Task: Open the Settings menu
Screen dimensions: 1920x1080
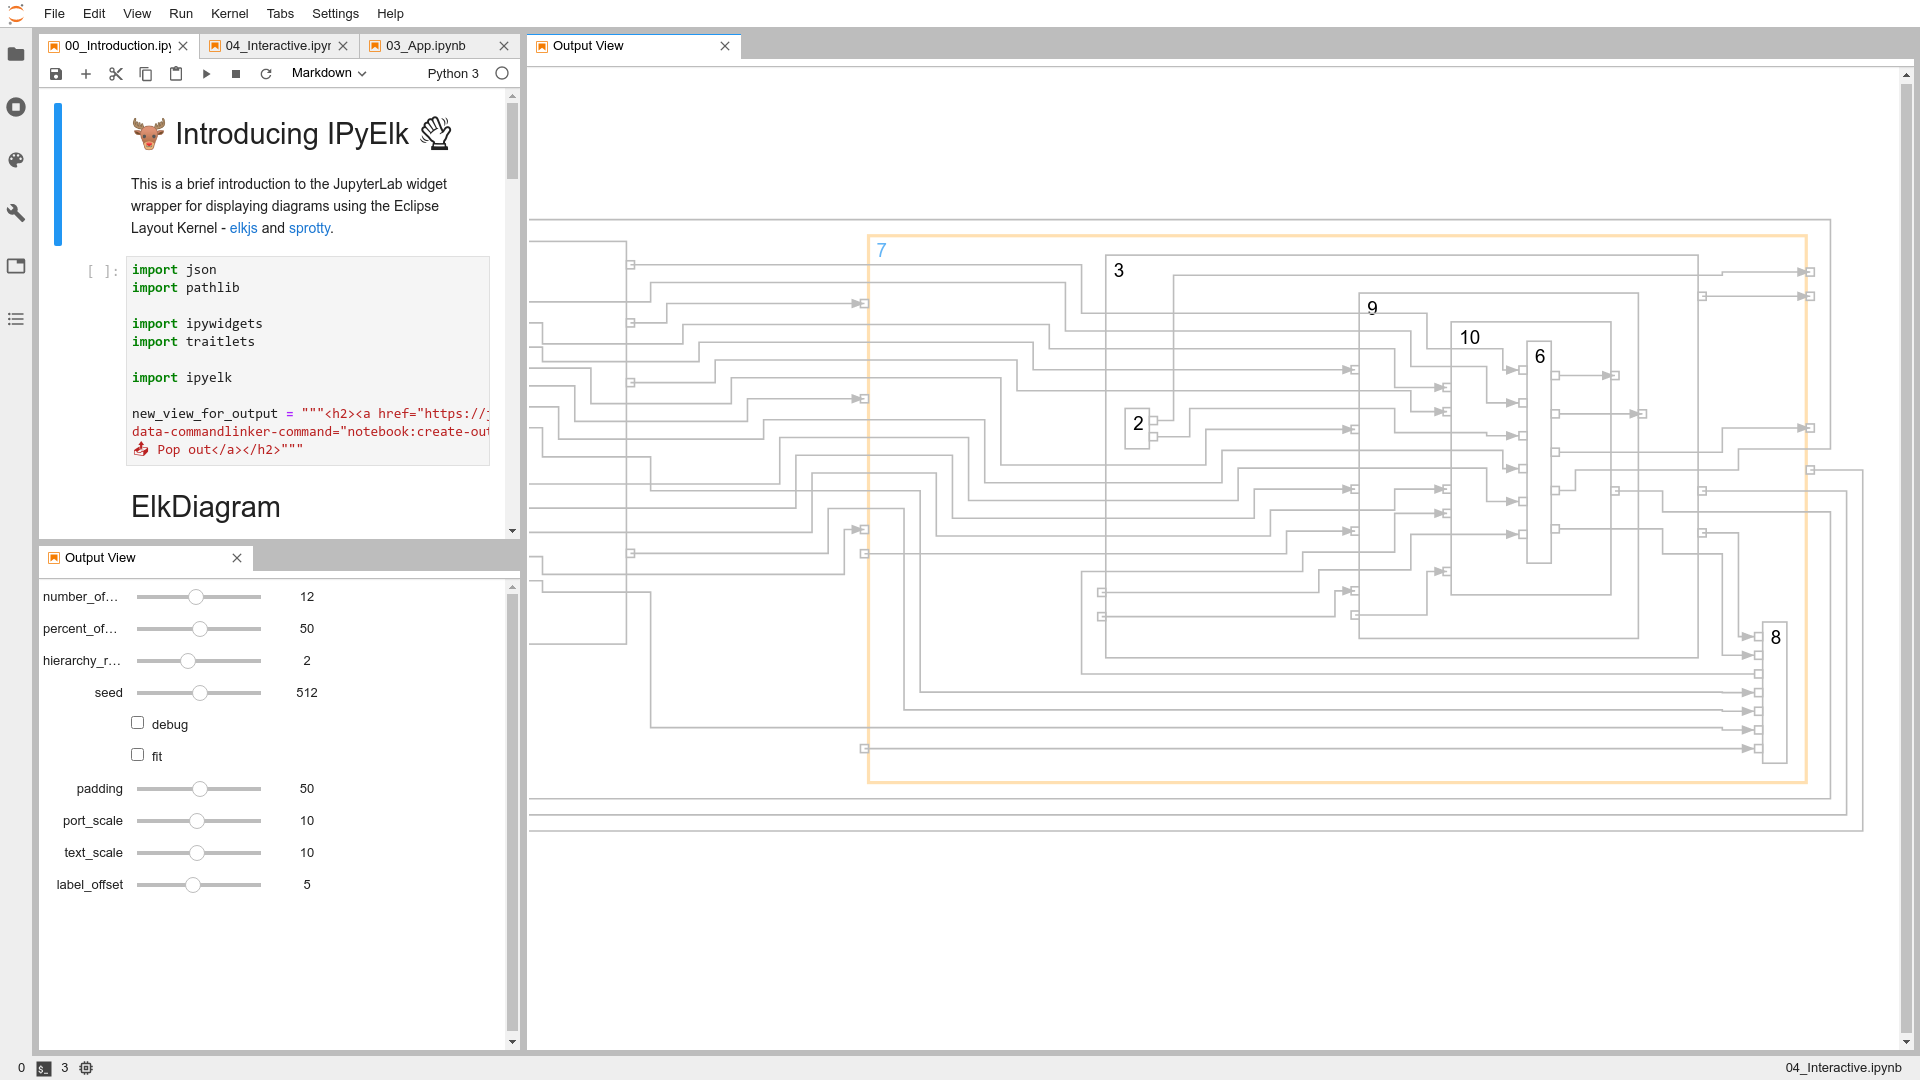Action: click(335, 14)
